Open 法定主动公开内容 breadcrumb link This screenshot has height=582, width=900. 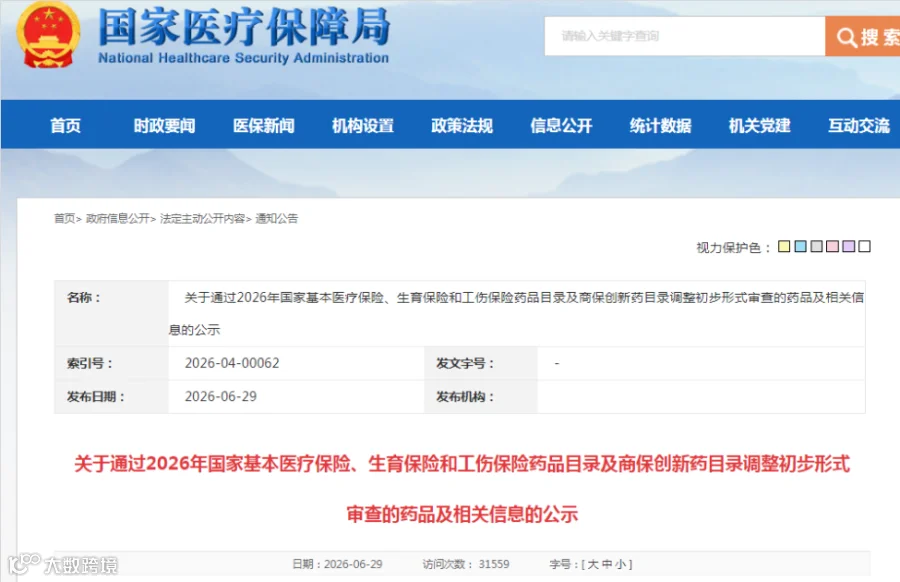click(x=202, y=218)
